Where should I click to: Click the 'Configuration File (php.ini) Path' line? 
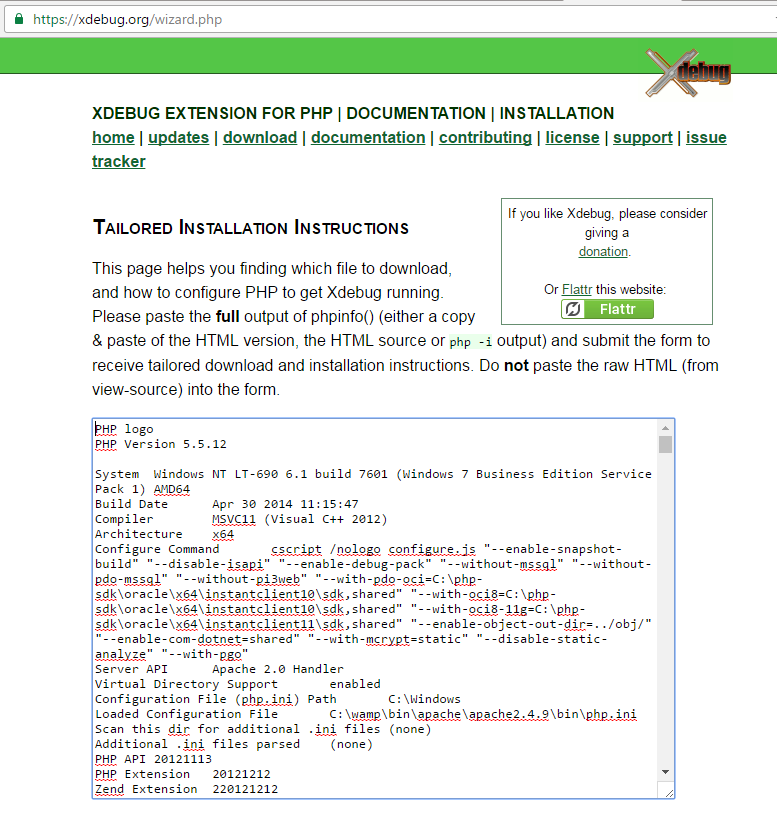tap(278, 699)
